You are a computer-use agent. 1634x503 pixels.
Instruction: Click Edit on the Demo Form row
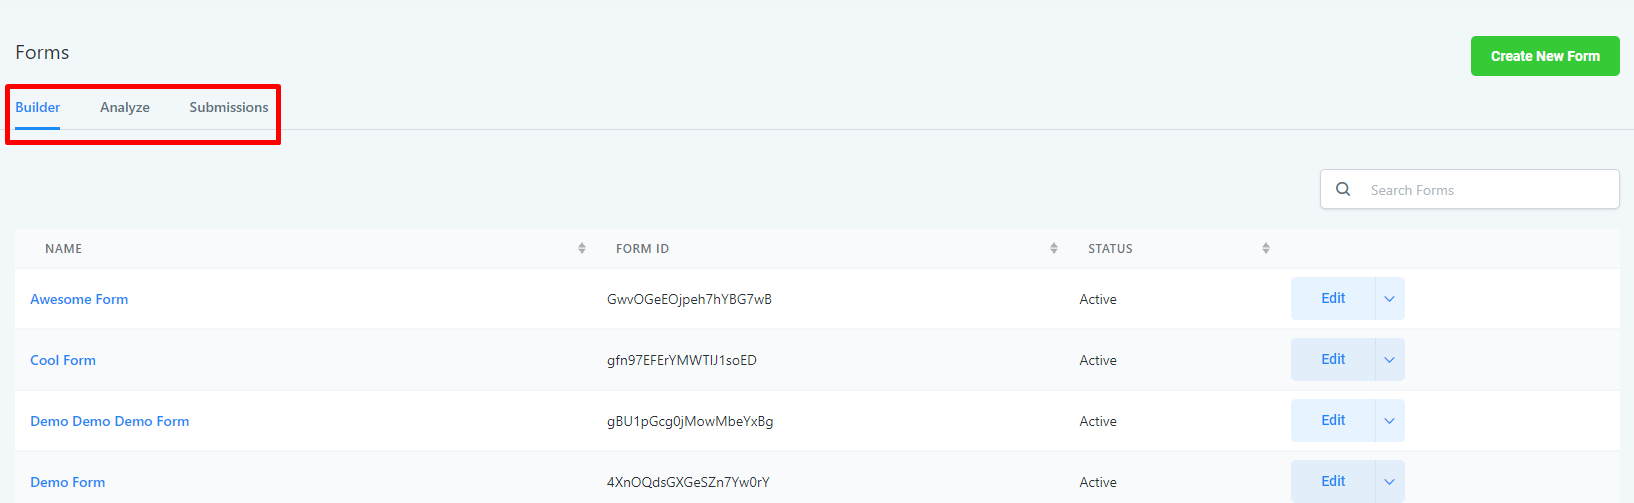point(1333,482)
